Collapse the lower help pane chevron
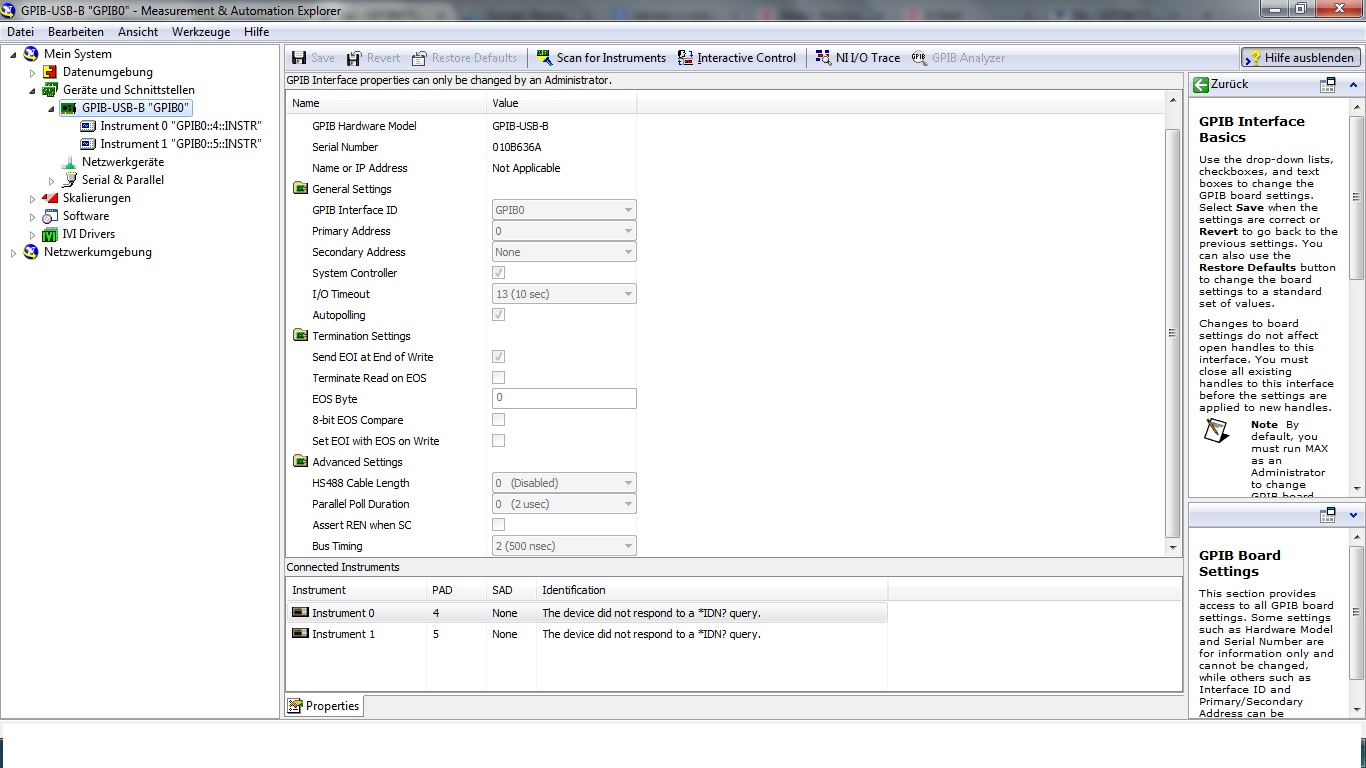The width and height of the screenshot is (1366, 768). 1354,515
